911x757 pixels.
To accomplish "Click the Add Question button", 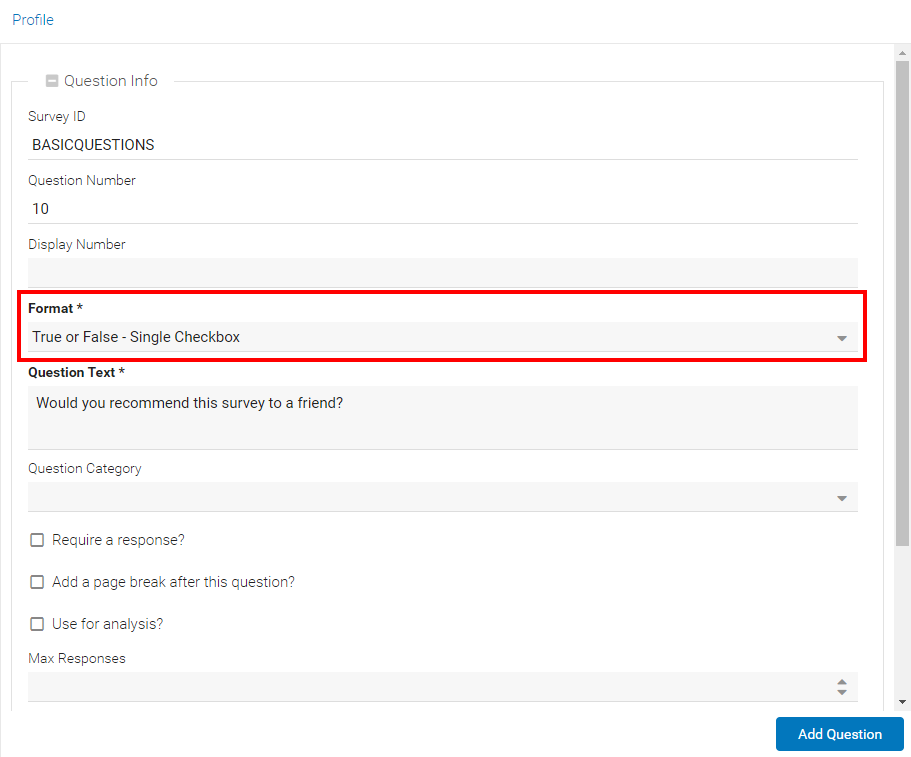I will 840,734.
